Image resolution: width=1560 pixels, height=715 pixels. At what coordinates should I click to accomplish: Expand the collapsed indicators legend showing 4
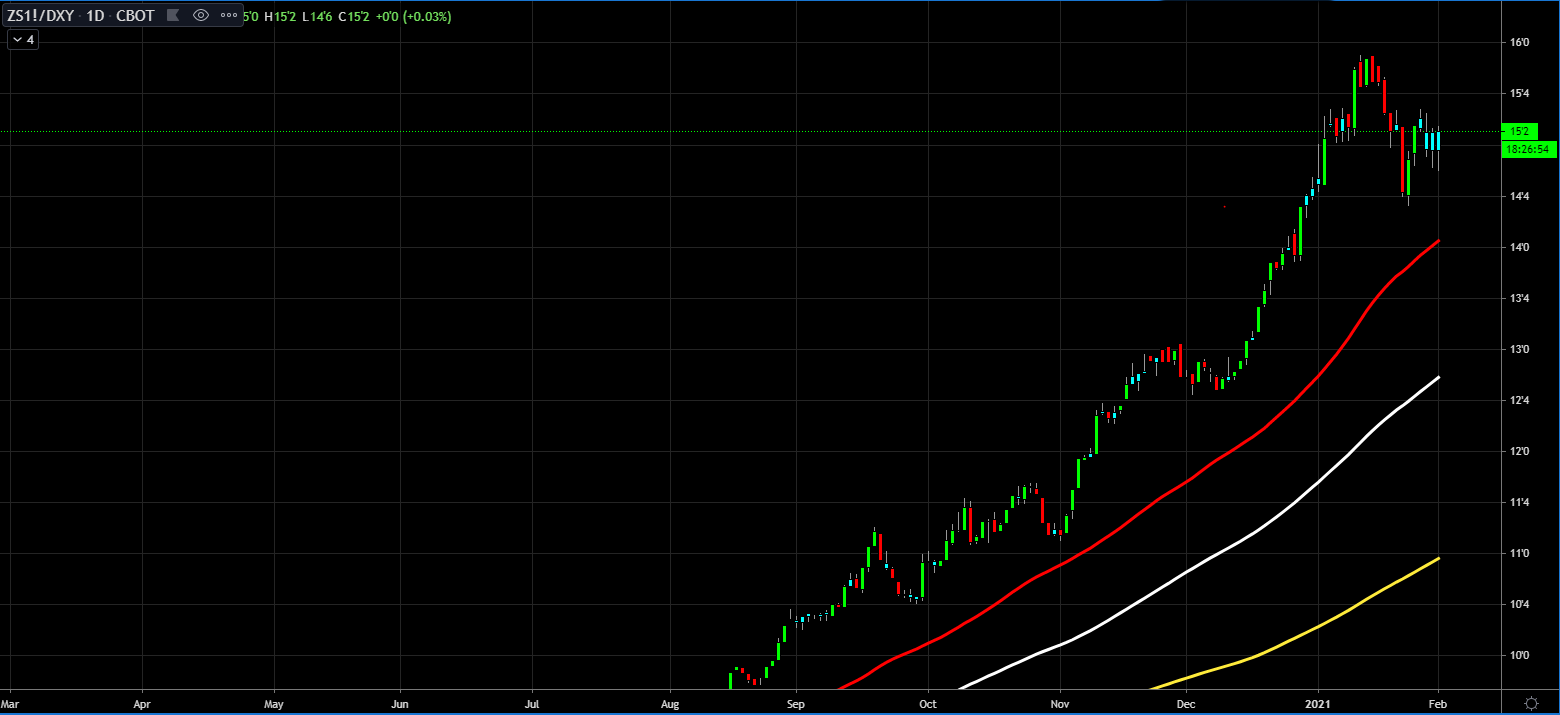[23, 40]
